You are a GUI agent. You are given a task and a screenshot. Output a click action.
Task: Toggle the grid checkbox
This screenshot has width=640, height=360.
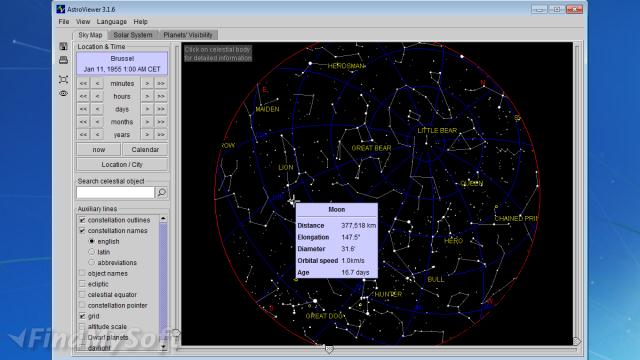82,316
